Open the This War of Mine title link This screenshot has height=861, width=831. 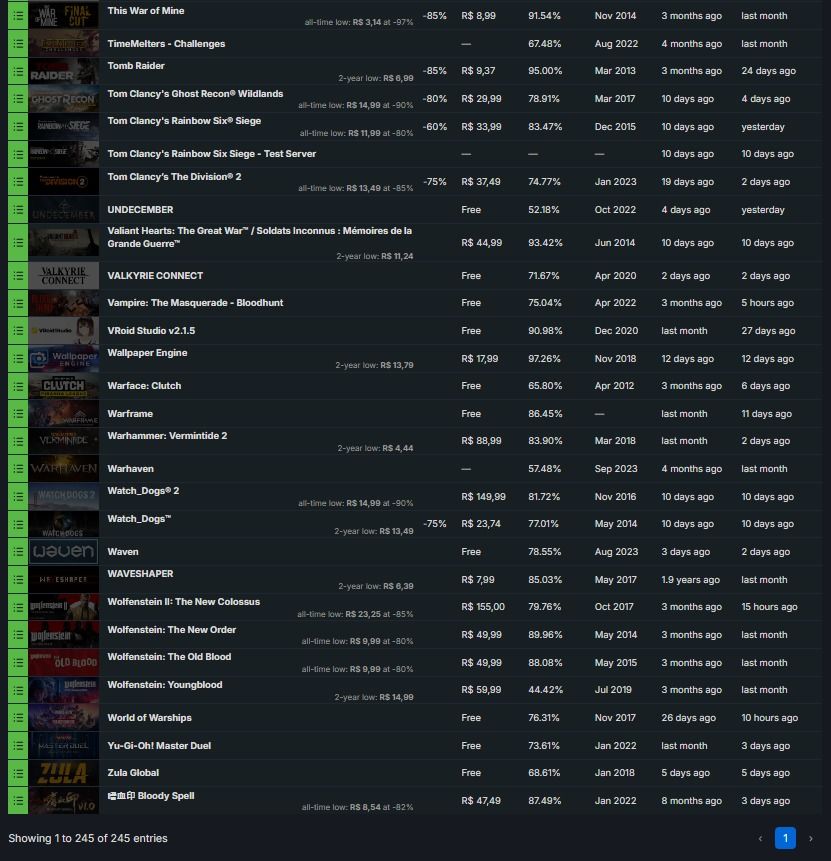pos(146,10)
